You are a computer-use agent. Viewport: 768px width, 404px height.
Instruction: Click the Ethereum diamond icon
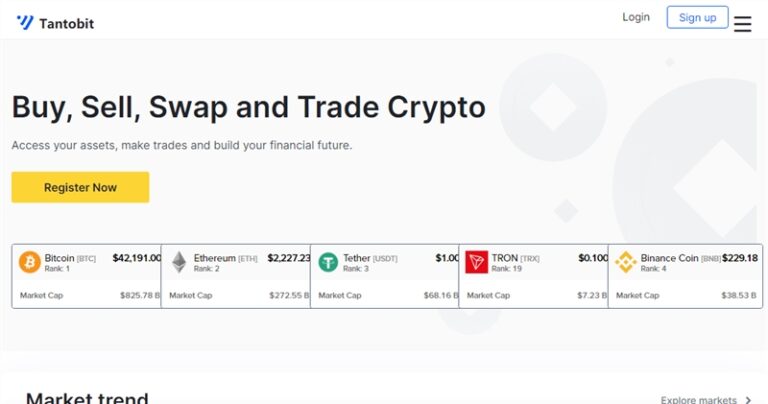pyautogui.click(x=178, y=262)
